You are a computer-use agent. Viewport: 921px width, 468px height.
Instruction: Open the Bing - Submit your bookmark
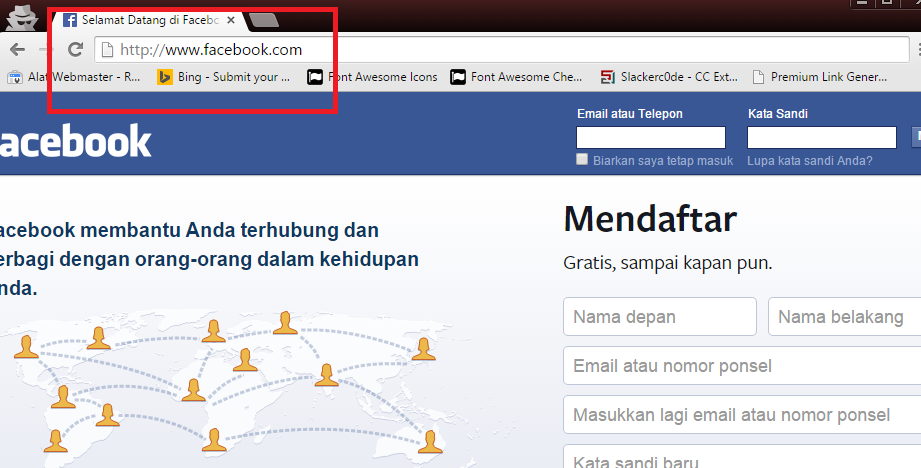tap(224, 77)
